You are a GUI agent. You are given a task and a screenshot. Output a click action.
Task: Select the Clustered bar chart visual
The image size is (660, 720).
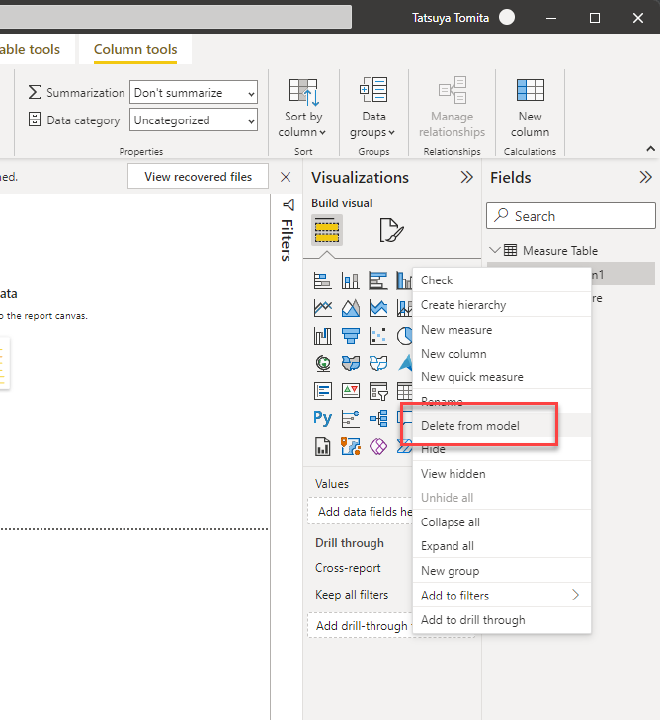pos(378,281)
